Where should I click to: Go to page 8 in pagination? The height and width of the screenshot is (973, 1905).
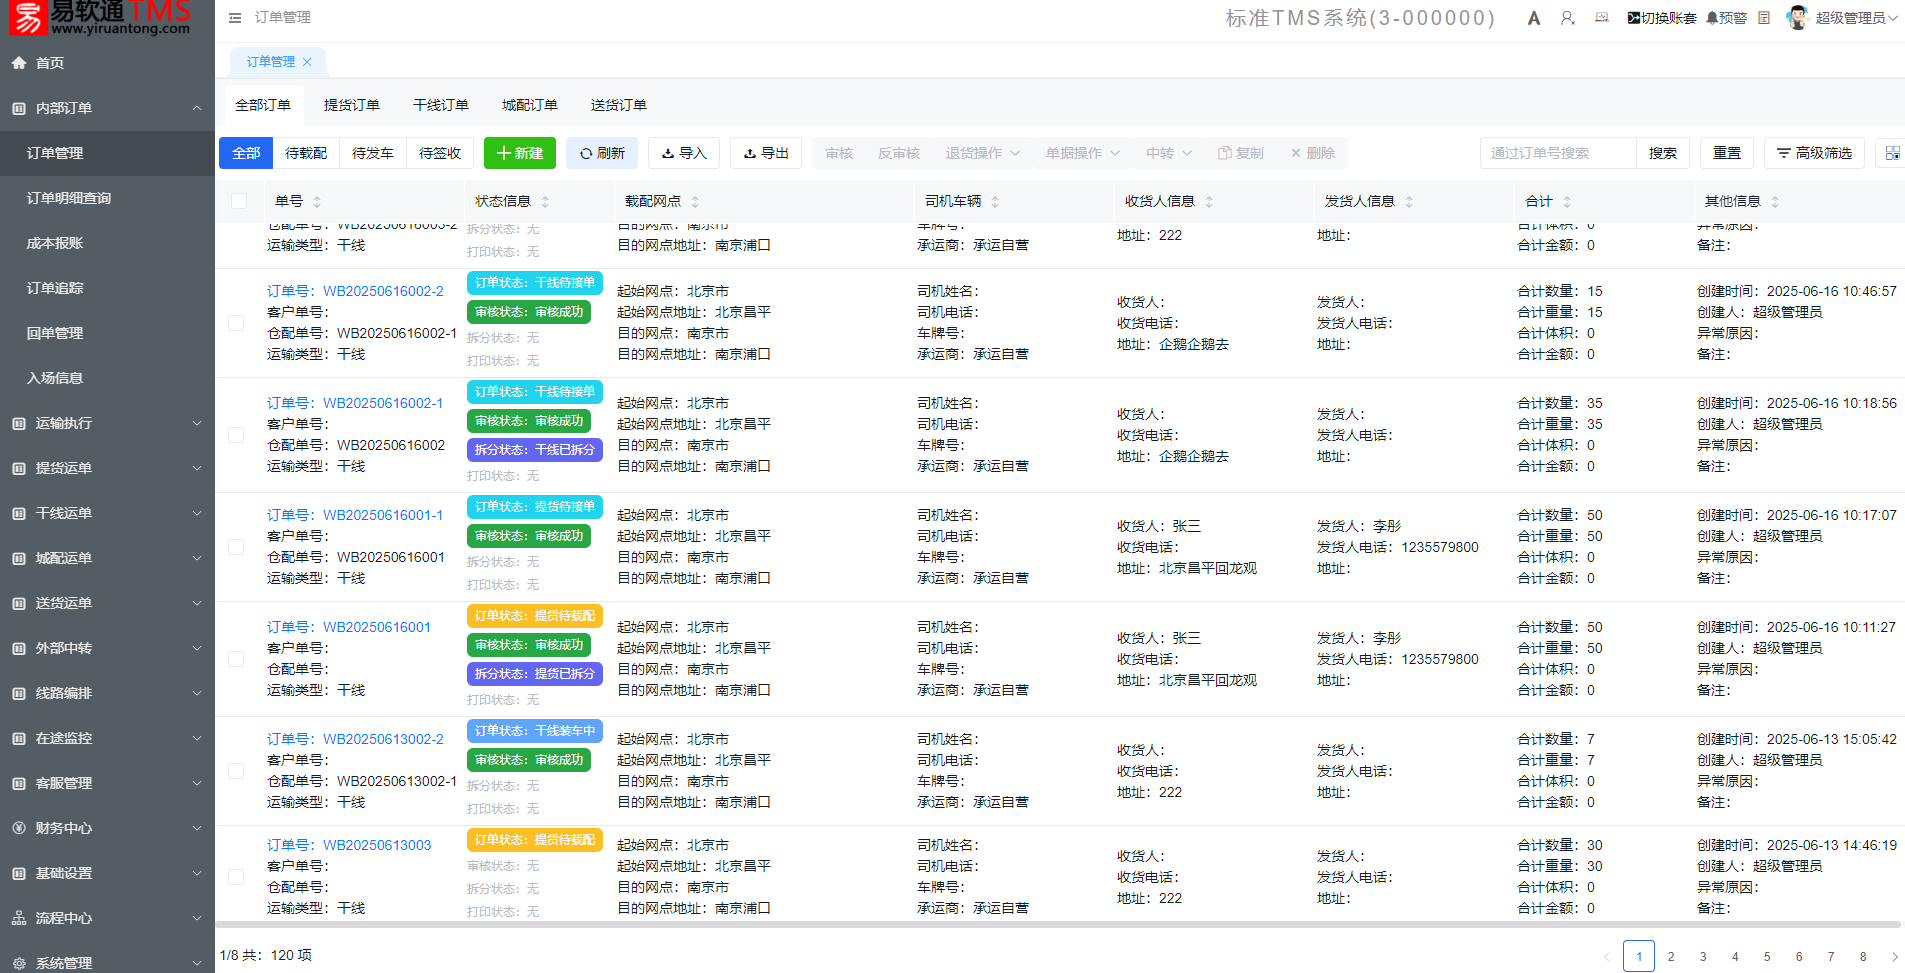coord(1863,957)
